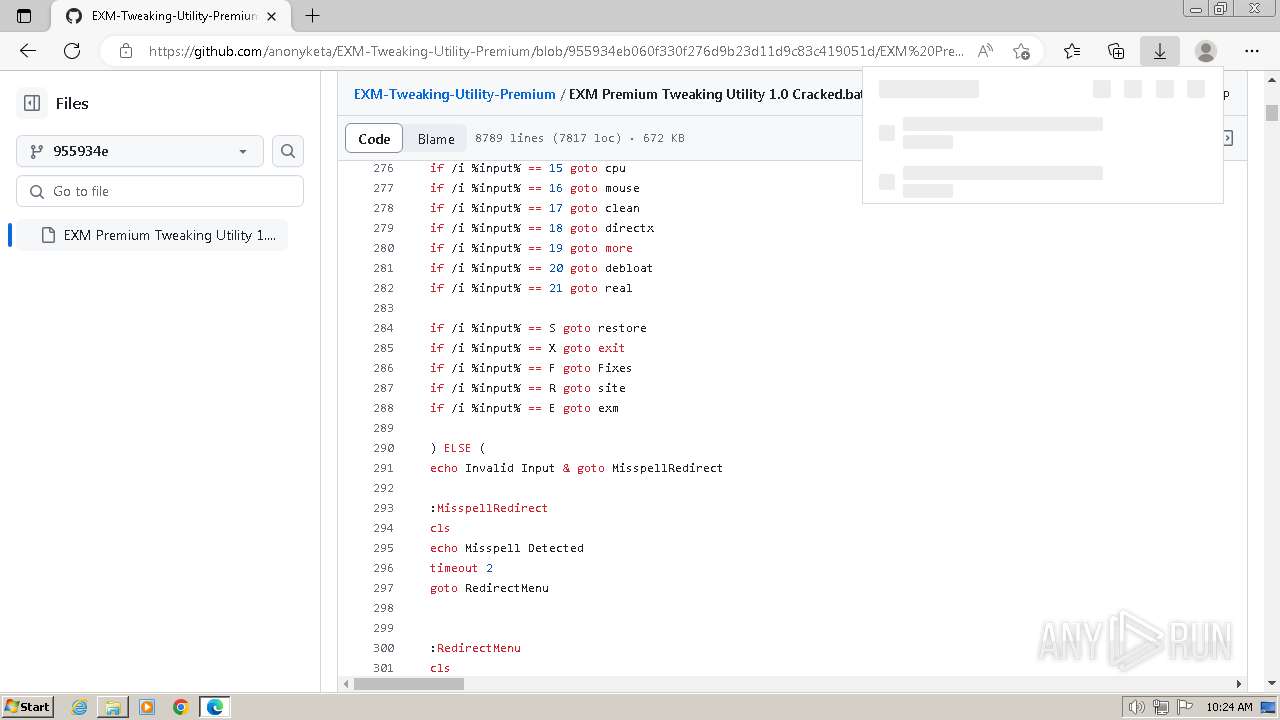Open Favorites list icon
Viewport: 1280px width, 720px height.
click(1072, 51)
